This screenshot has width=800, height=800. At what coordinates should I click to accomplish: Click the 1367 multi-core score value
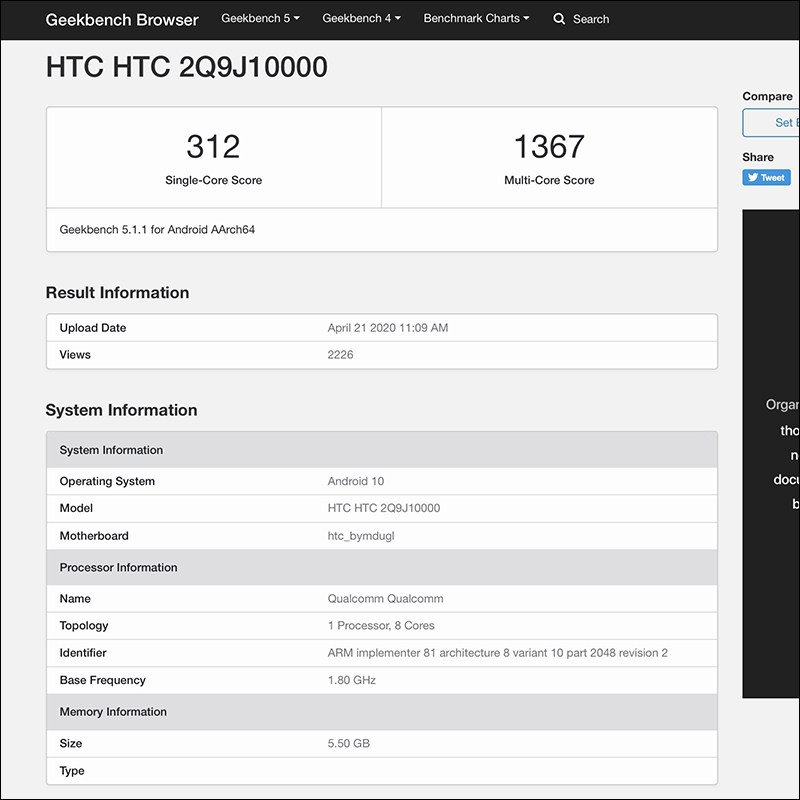pos(549,147)
